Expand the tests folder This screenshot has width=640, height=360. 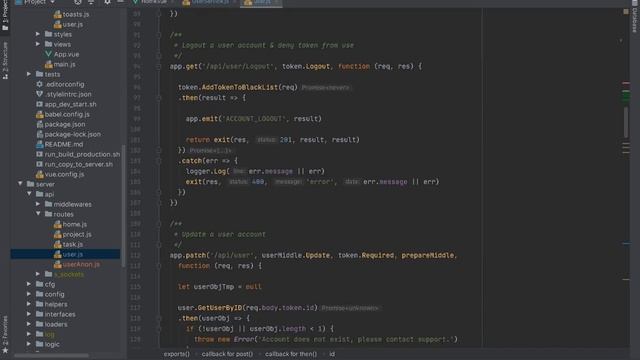click(29, 74)
